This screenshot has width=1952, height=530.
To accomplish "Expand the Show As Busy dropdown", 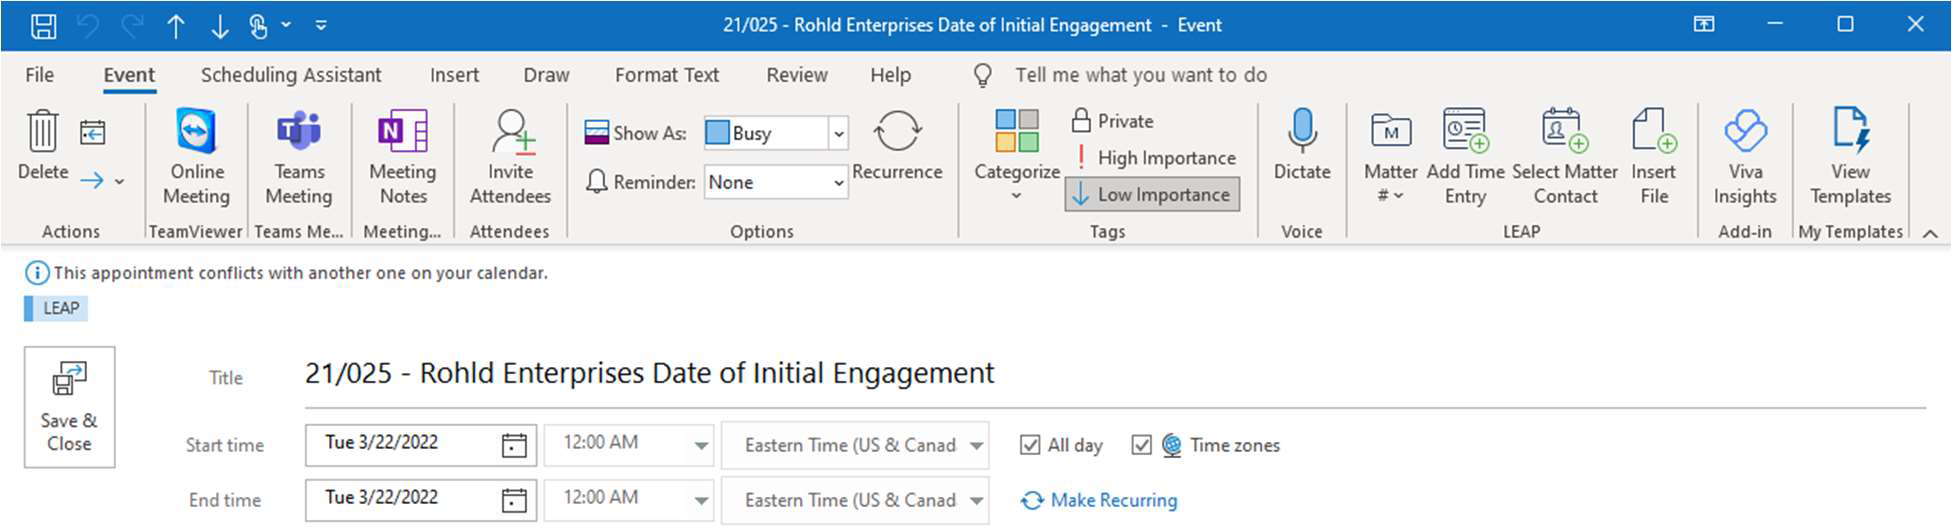I will coord(839,133).
